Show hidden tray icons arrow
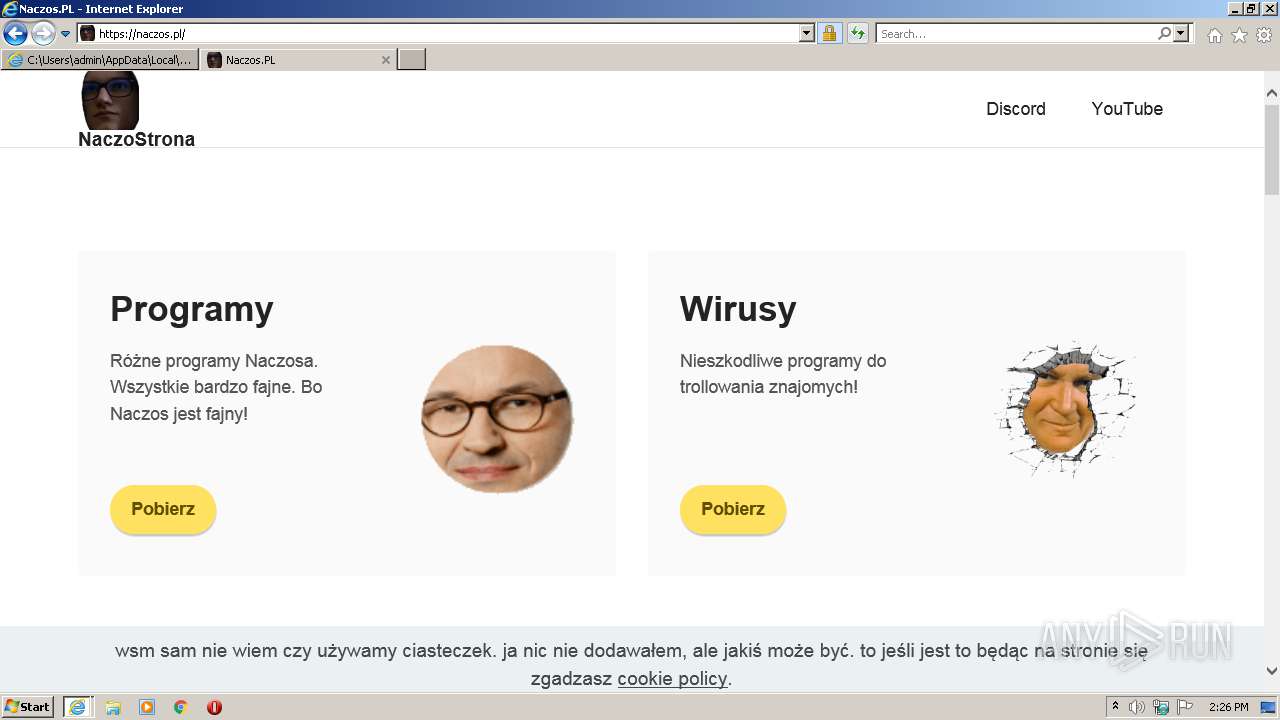The image size is (1280, 720). point(1116,706)
